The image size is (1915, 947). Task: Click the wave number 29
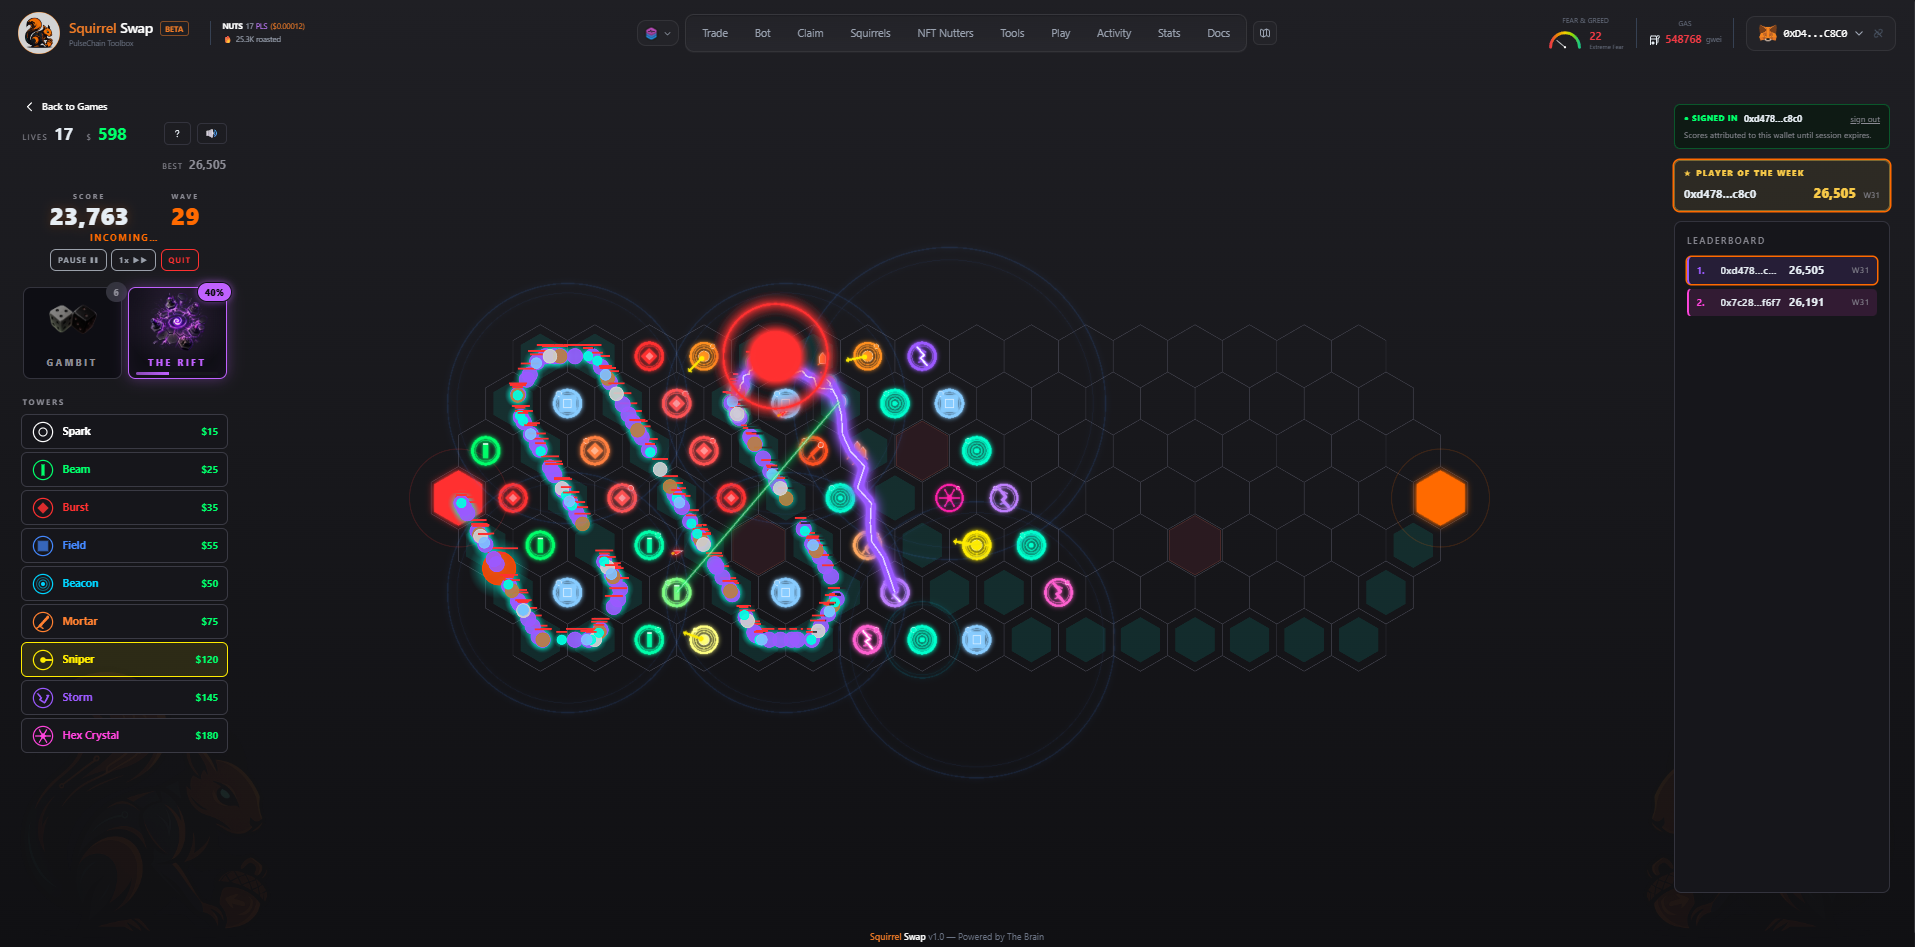185,217
